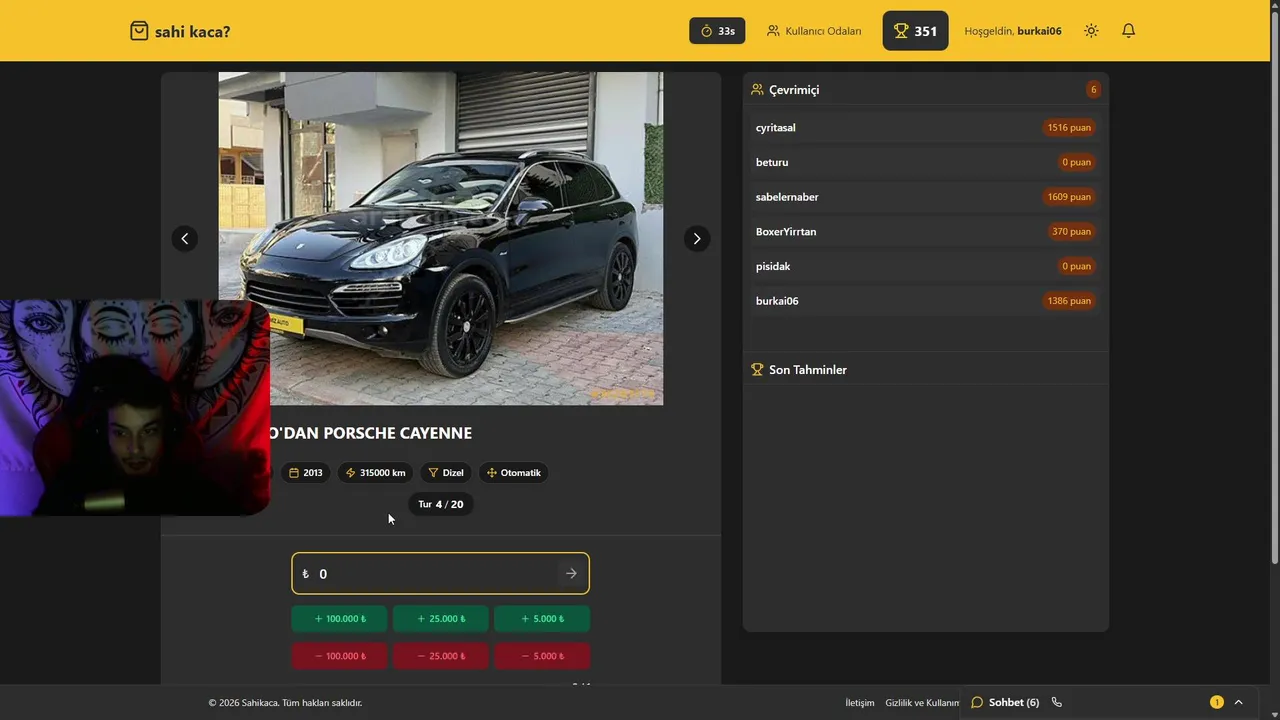Subtract 5.000 ₺ from the guess

(x=542, y=656)
